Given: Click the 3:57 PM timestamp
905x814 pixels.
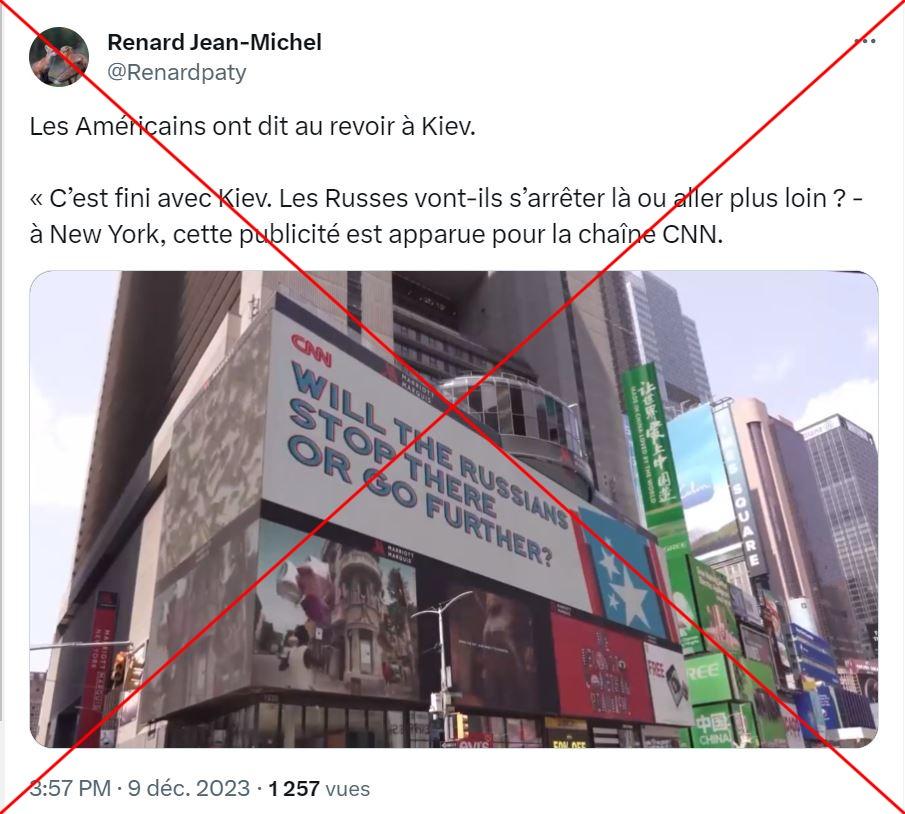Looking at the screenshot, I should (70, 788).
